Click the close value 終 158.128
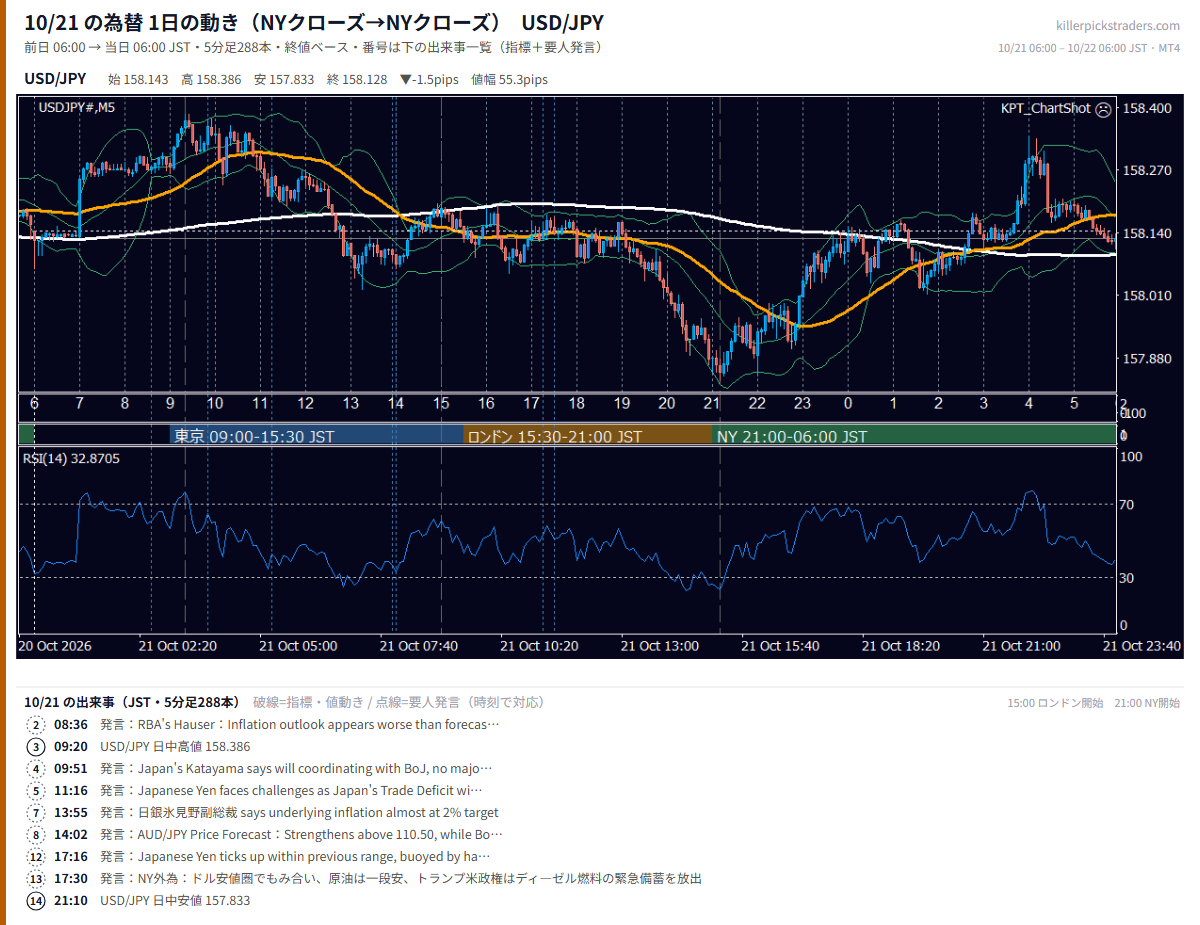Image resolution: width=1200 pixels, height=925 pixels. click(357, 80)
